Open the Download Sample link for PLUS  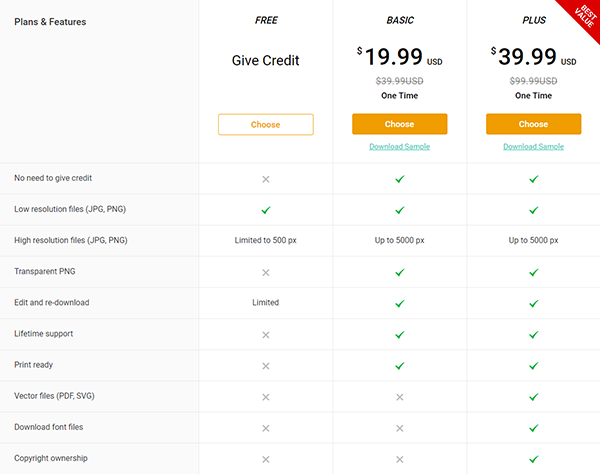pos(533,147)
